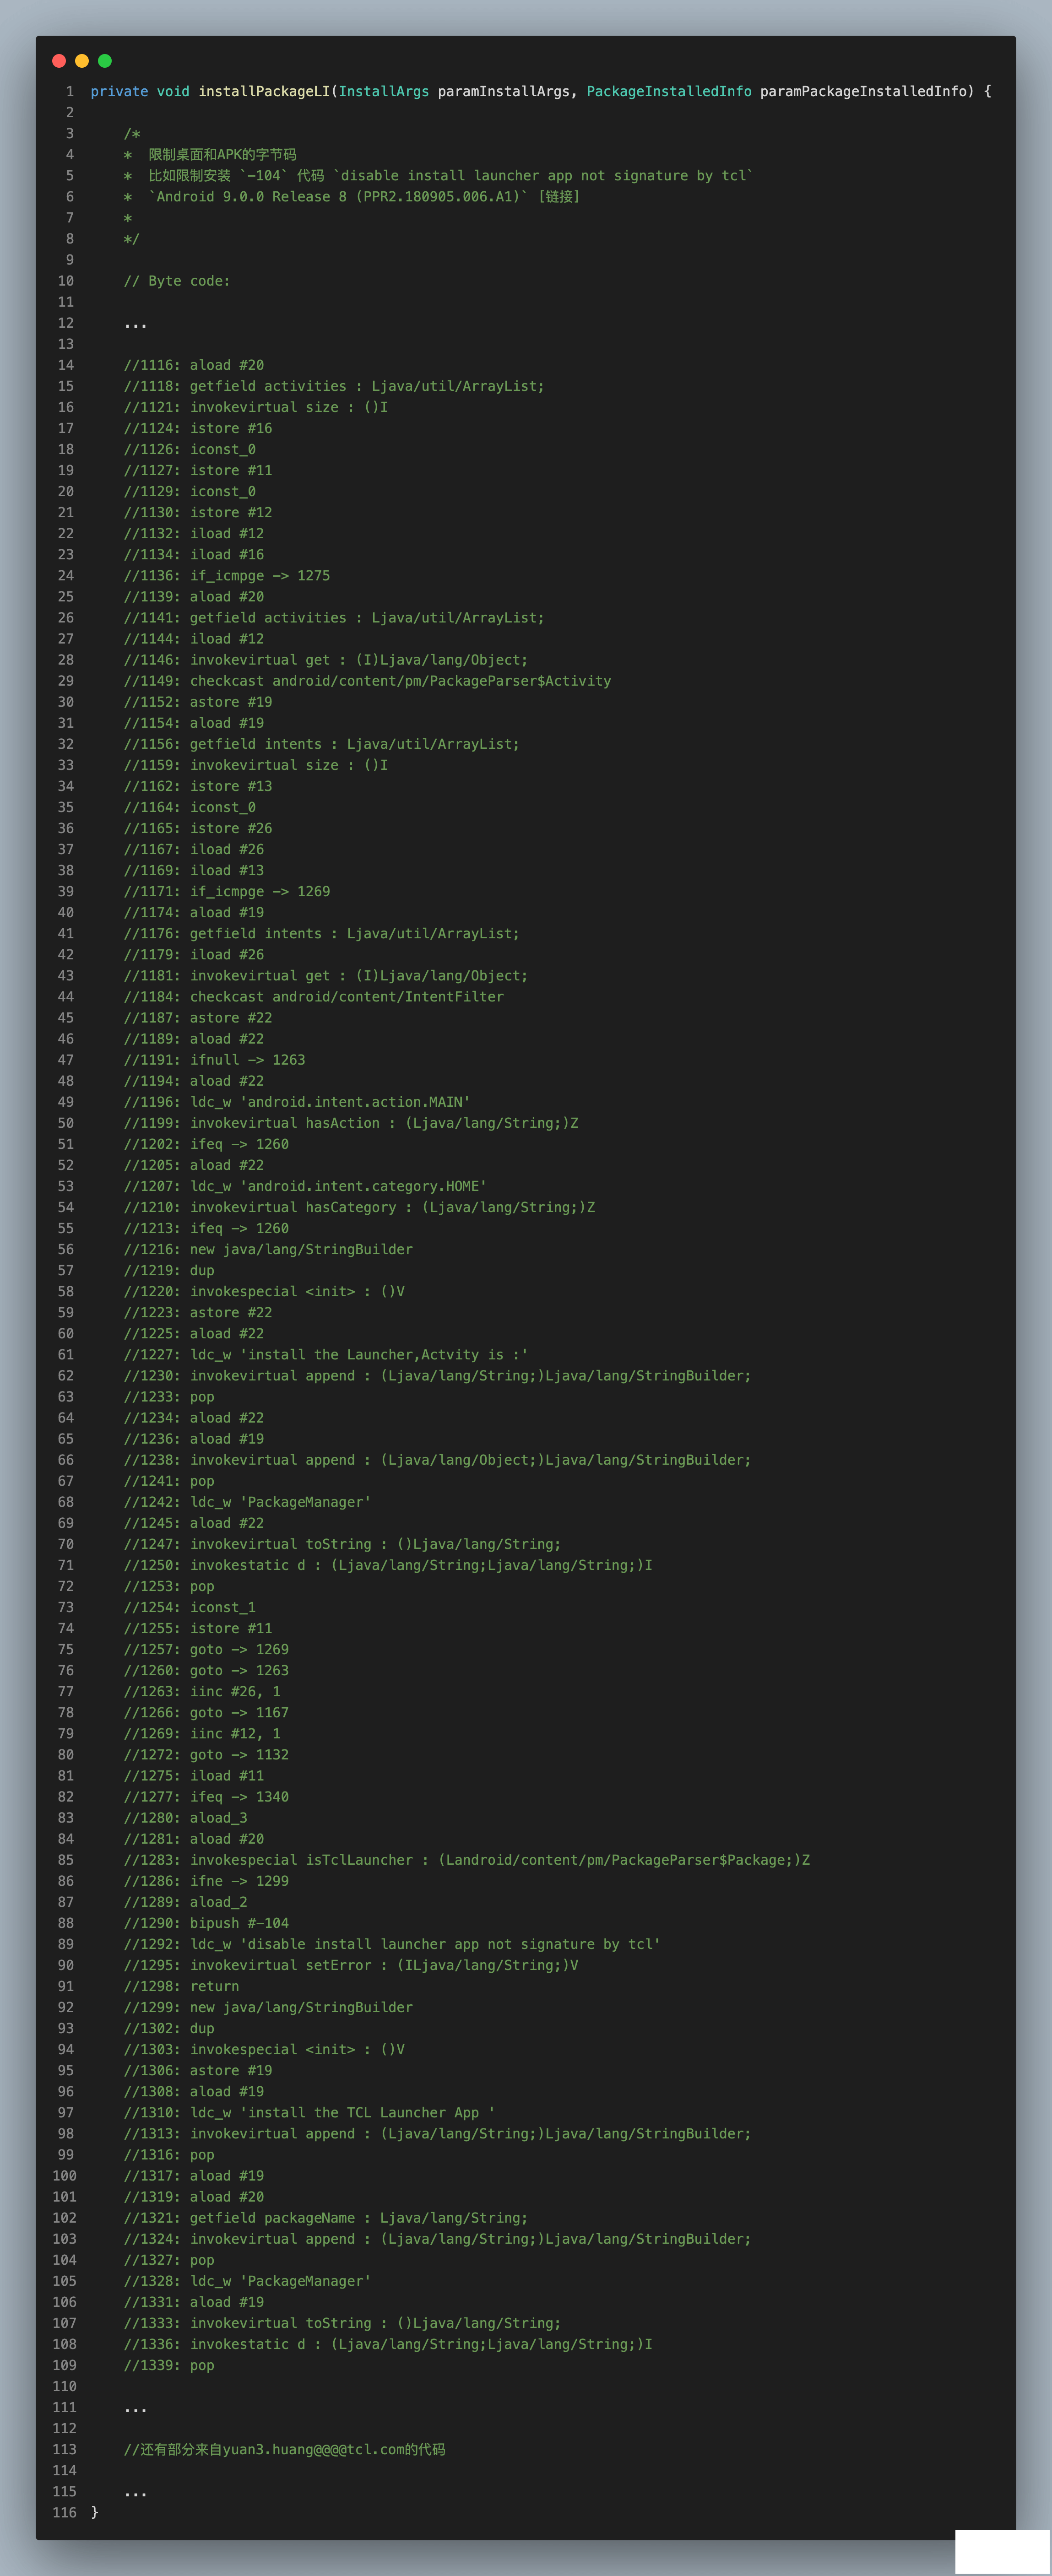Screen dimensions: 1052x2576
Task: Click the installPackageLI method name
Action: click(x=264, y=91)
